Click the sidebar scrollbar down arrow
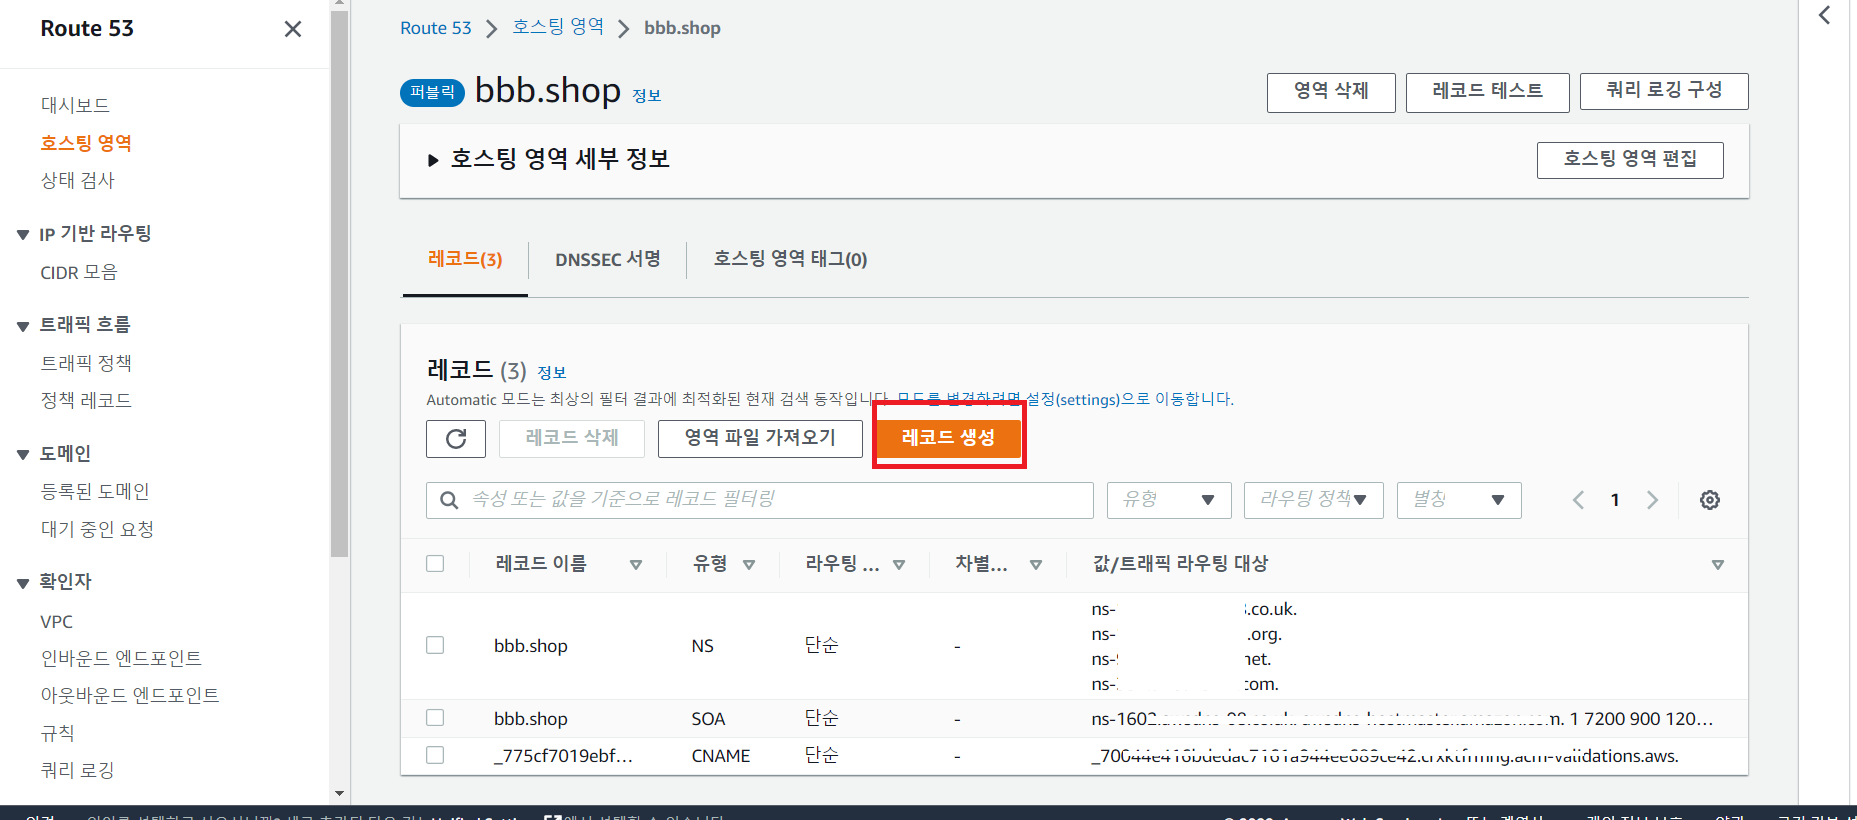 click(x=339, y=794)
